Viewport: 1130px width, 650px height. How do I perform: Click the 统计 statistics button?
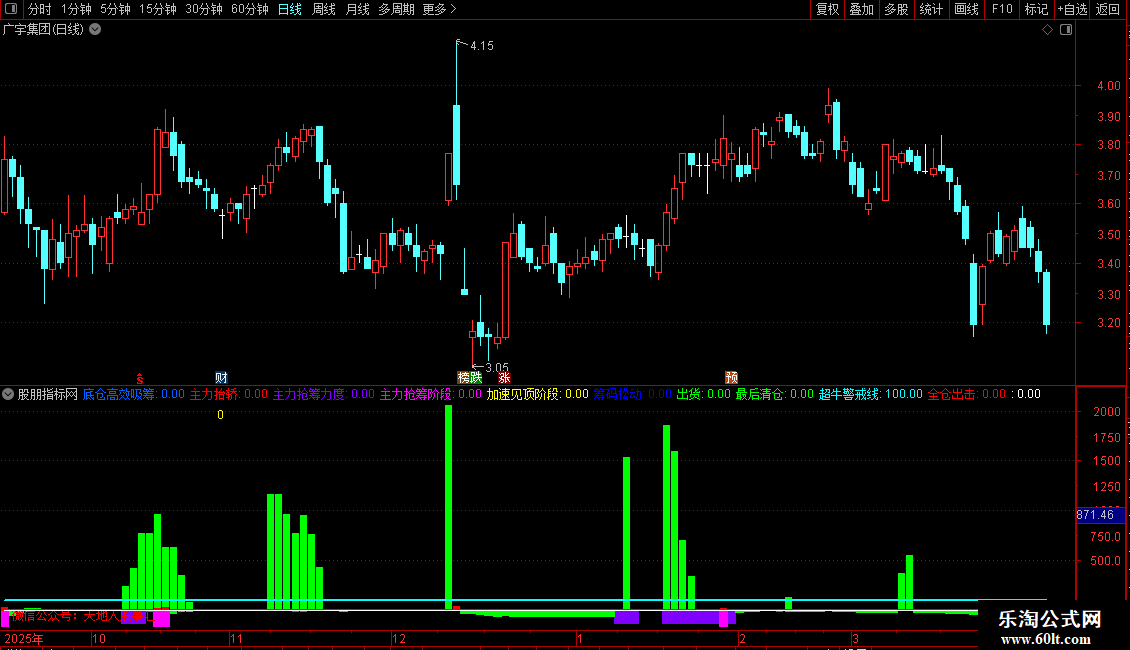pos(930,9)
